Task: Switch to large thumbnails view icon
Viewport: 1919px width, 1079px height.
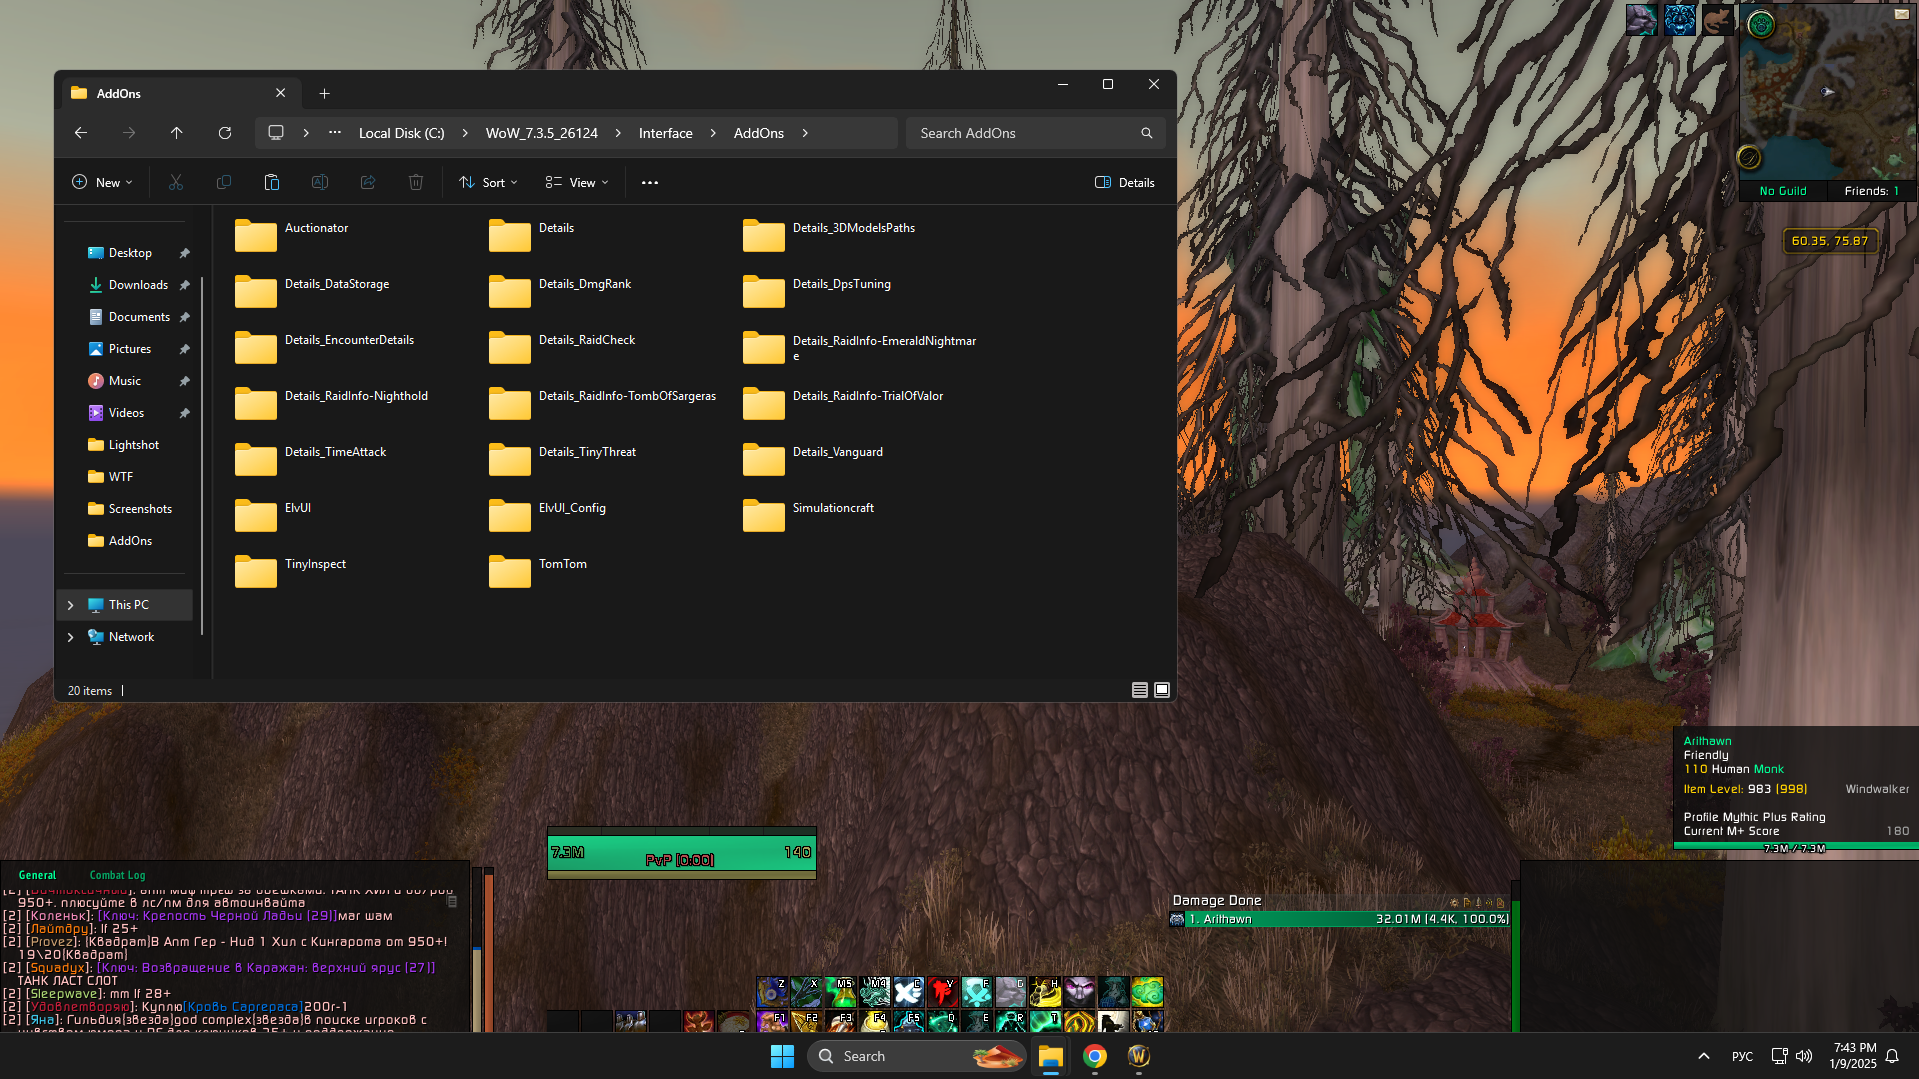Action: pos(1162,690)
